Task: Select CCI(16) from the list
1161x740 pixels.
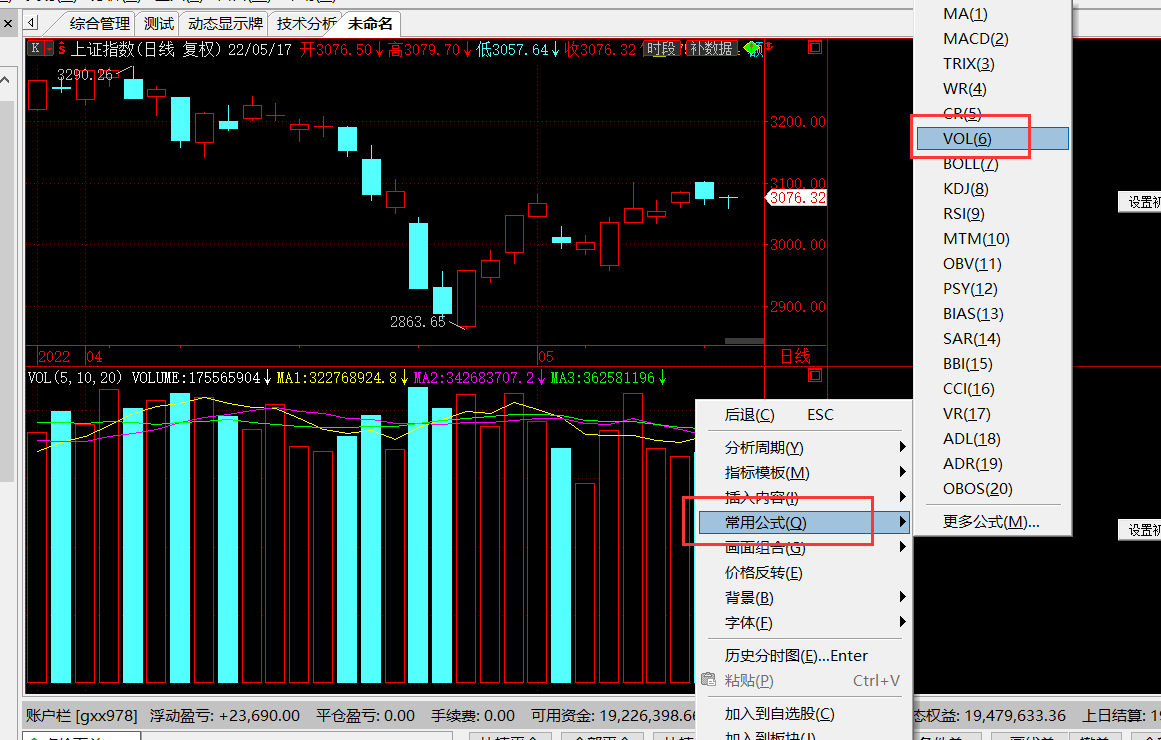Action: [992, 389]
